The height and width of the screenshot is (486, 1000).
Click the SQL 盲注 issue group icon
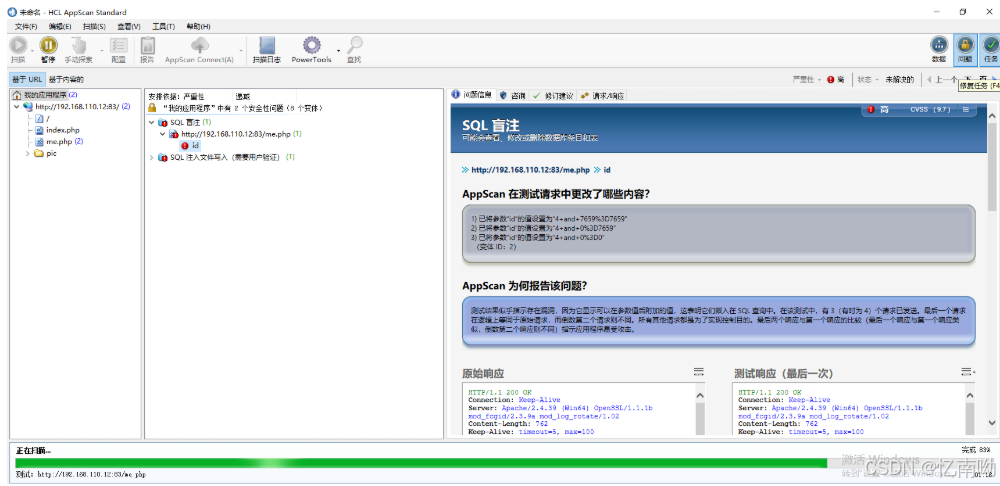pos(163,122)
